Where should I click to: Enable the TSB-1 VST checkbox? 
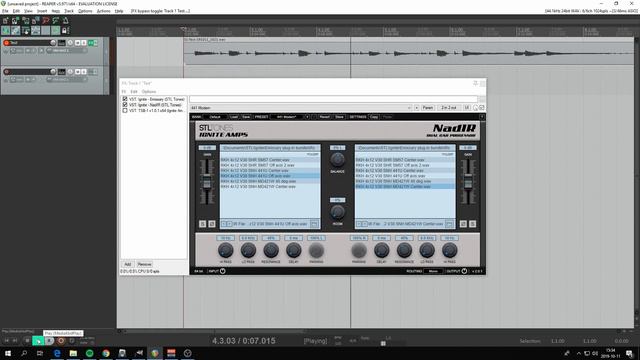125,111
